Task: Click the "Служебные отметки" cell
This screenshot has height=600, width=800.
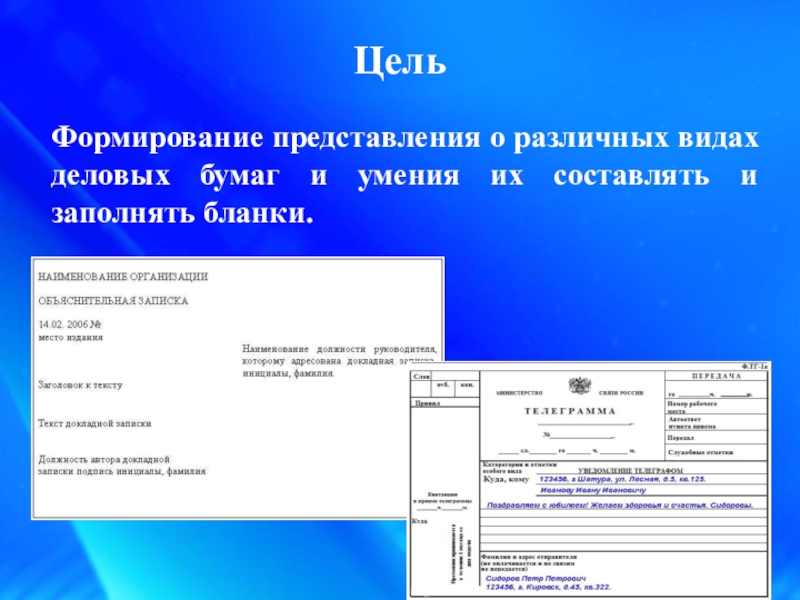Action: 716,453
